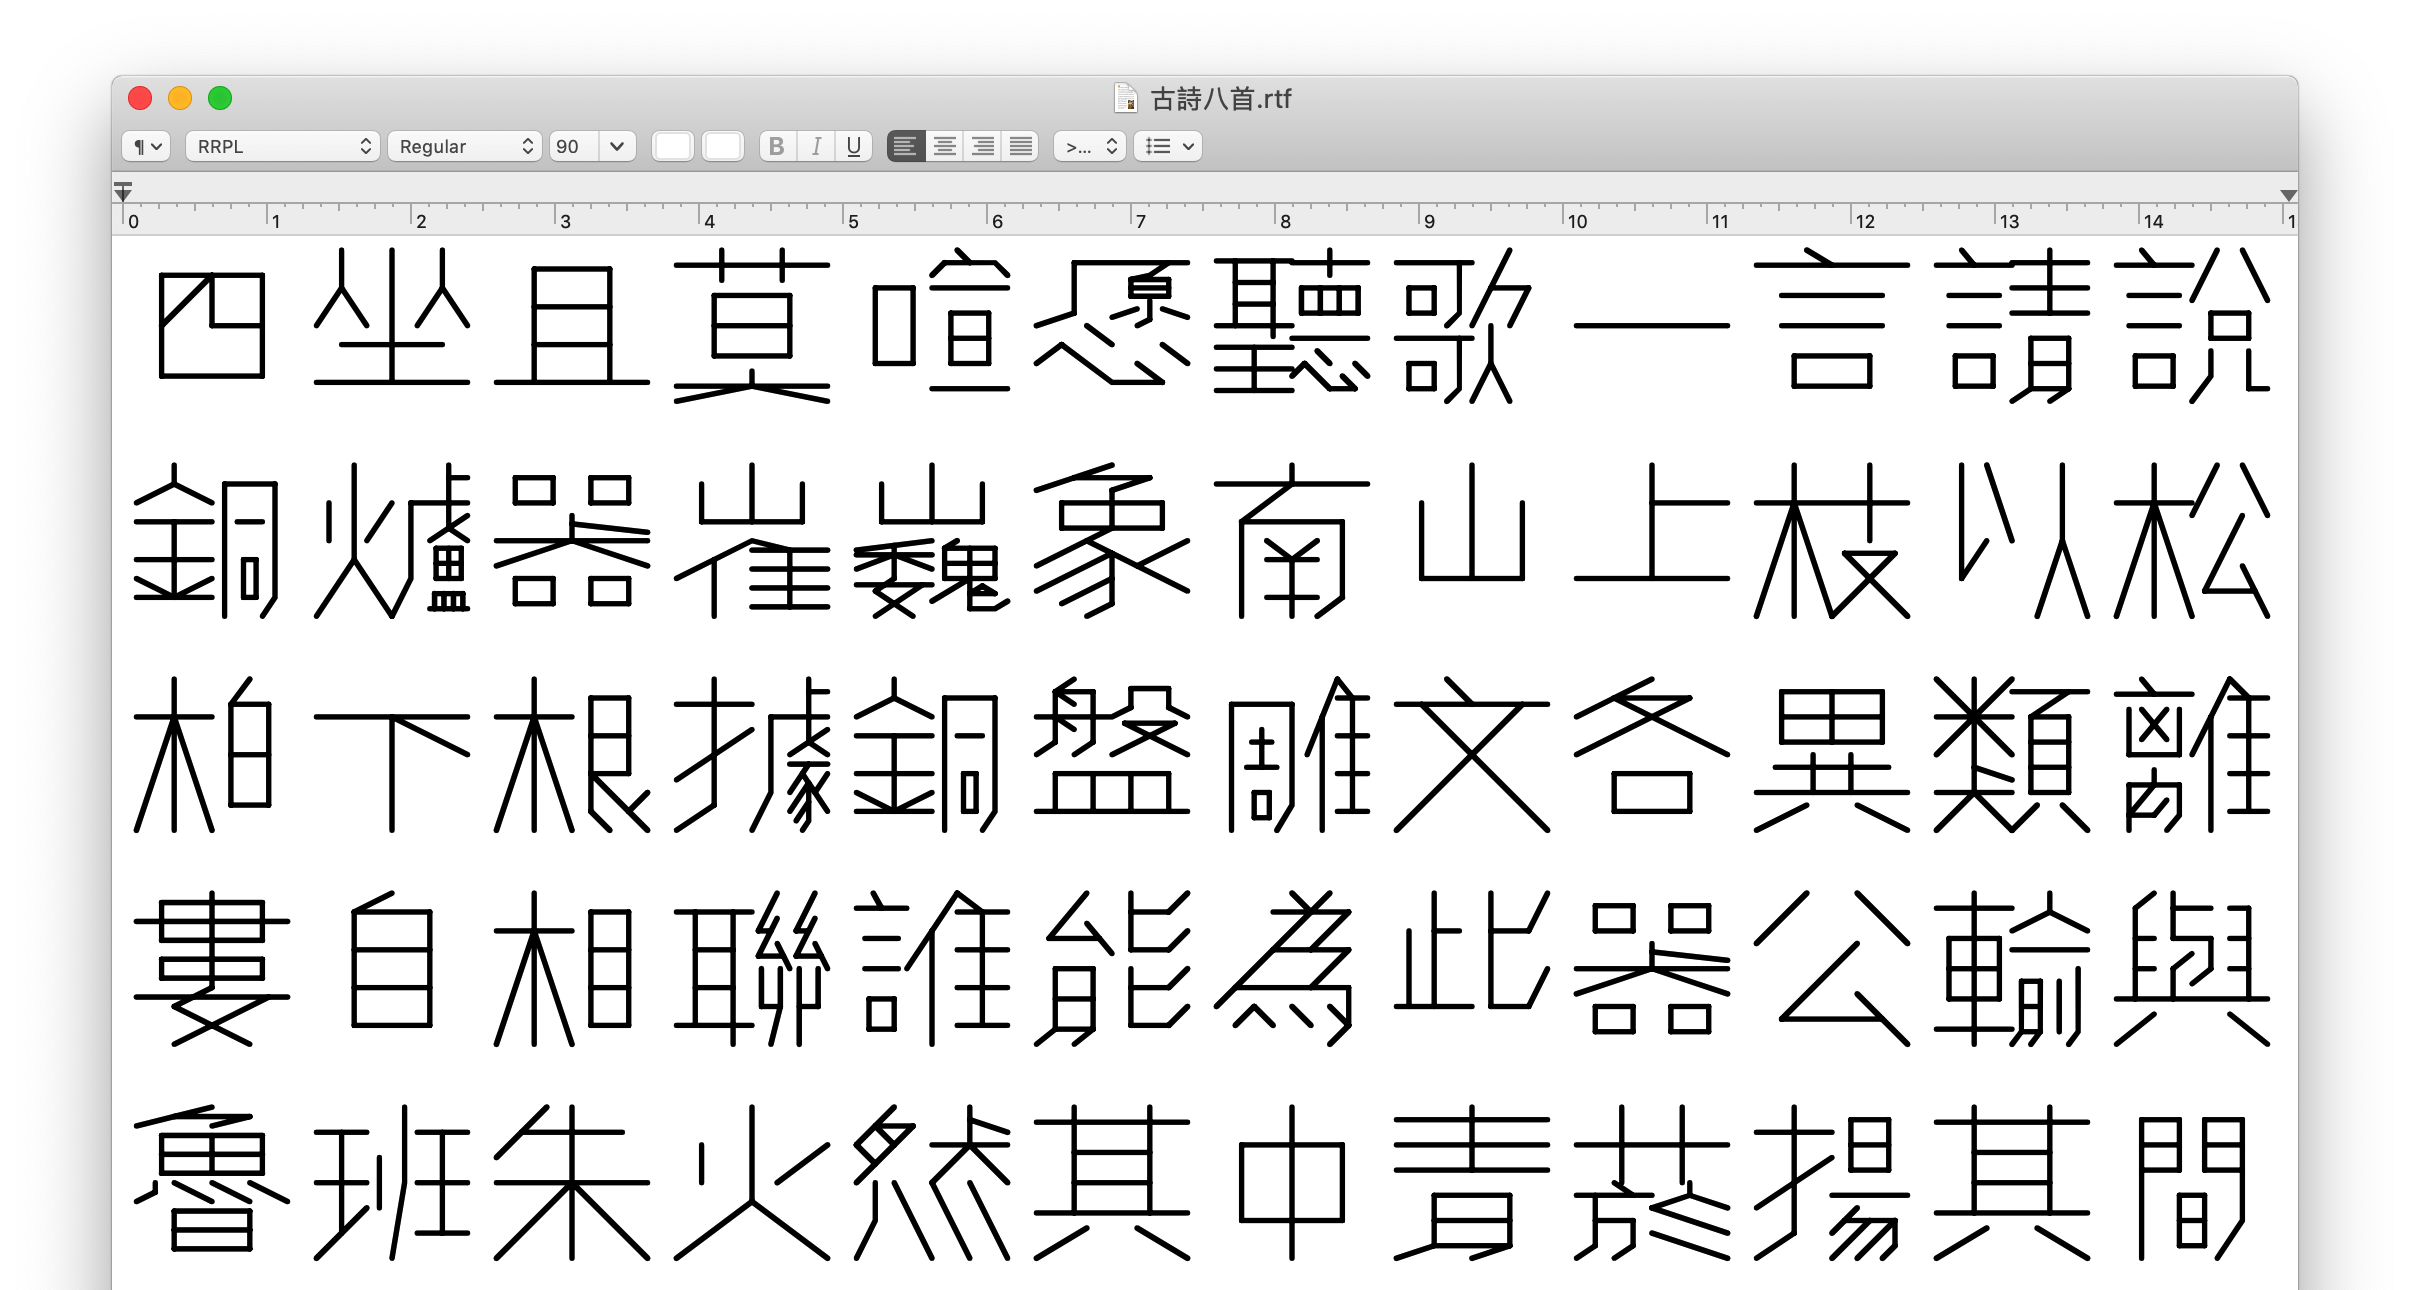Open the paragraph styles menu
The width and height of the screenshot is (2410, 1290).
click(x=146, y=146)
